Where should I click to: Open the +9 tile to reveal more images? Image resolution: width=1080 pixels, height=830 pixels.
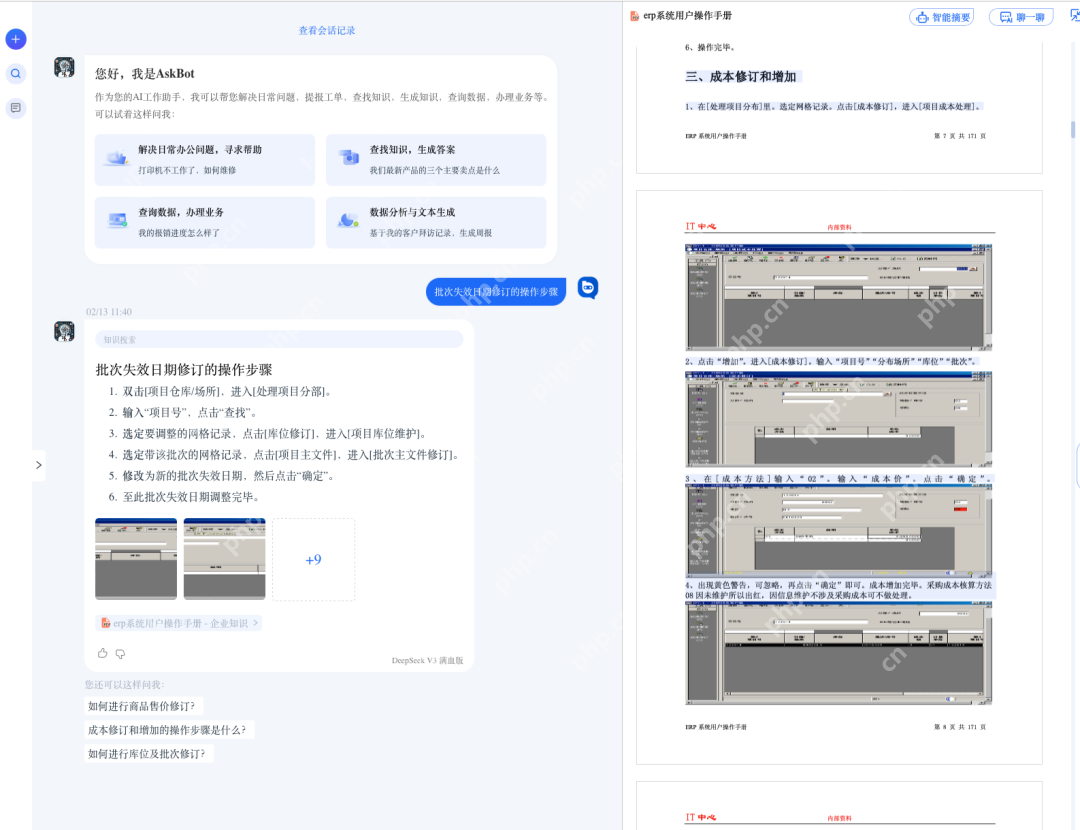click(313, 560)
